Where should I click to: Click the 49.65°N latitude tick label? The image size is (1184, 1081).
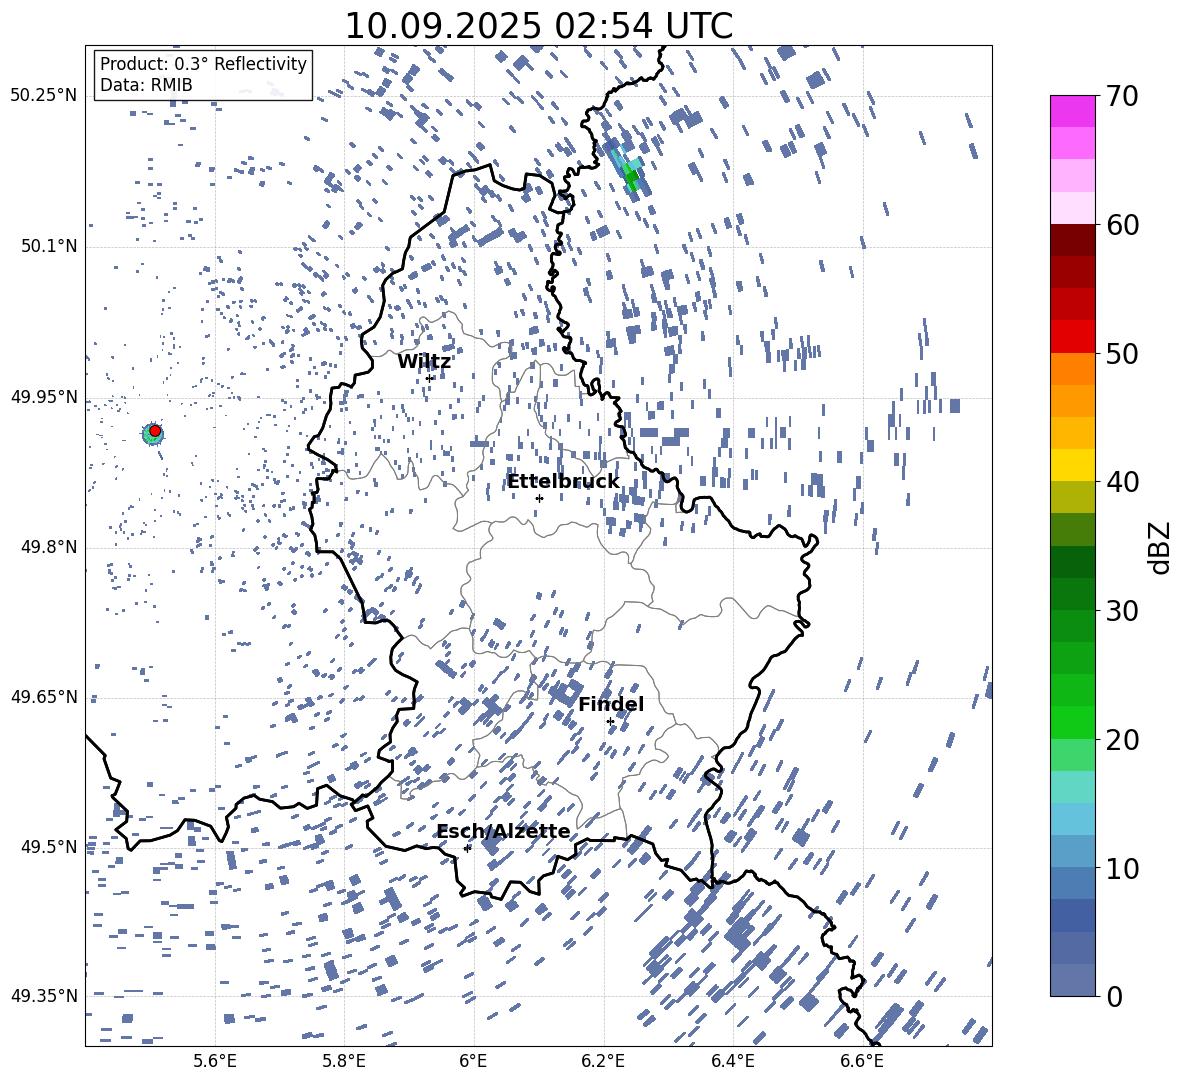point(44,697)
